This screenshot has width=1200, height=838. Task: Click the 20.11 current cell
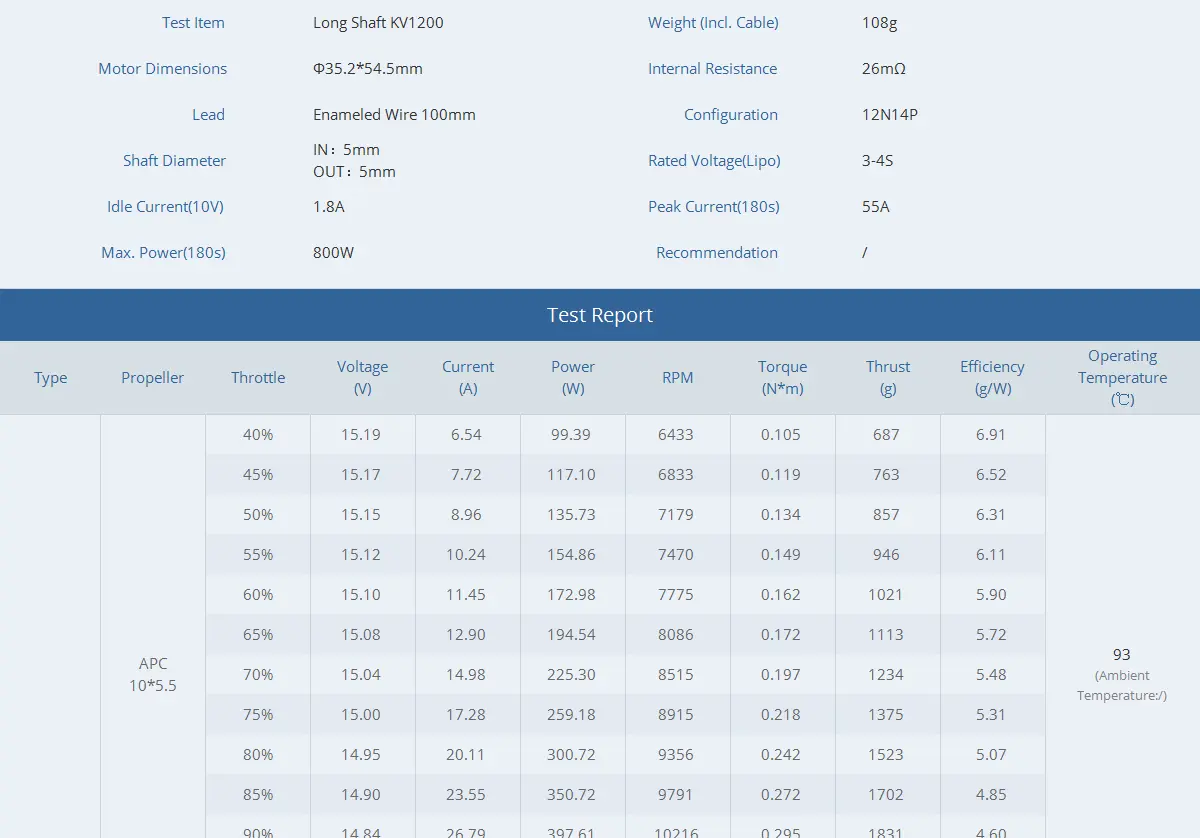[x=466, y=754]
